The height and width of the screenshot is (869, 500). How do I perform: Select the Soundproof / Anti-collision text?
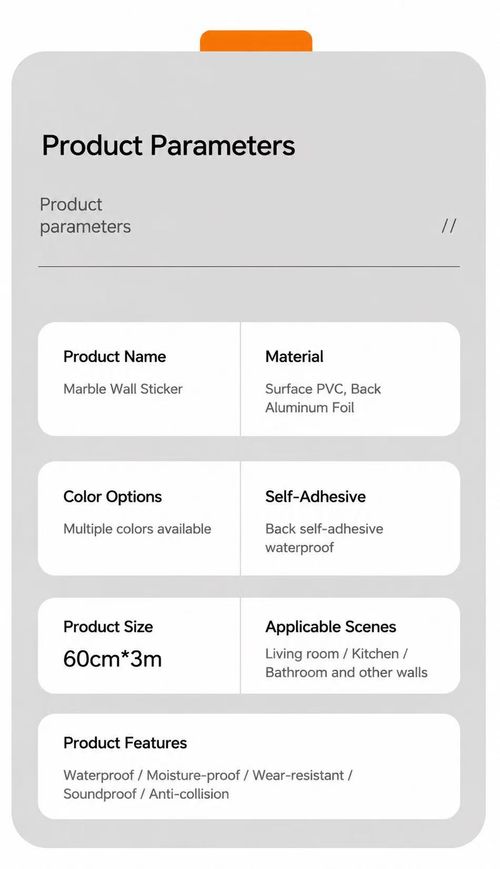[x=146, y=794]
